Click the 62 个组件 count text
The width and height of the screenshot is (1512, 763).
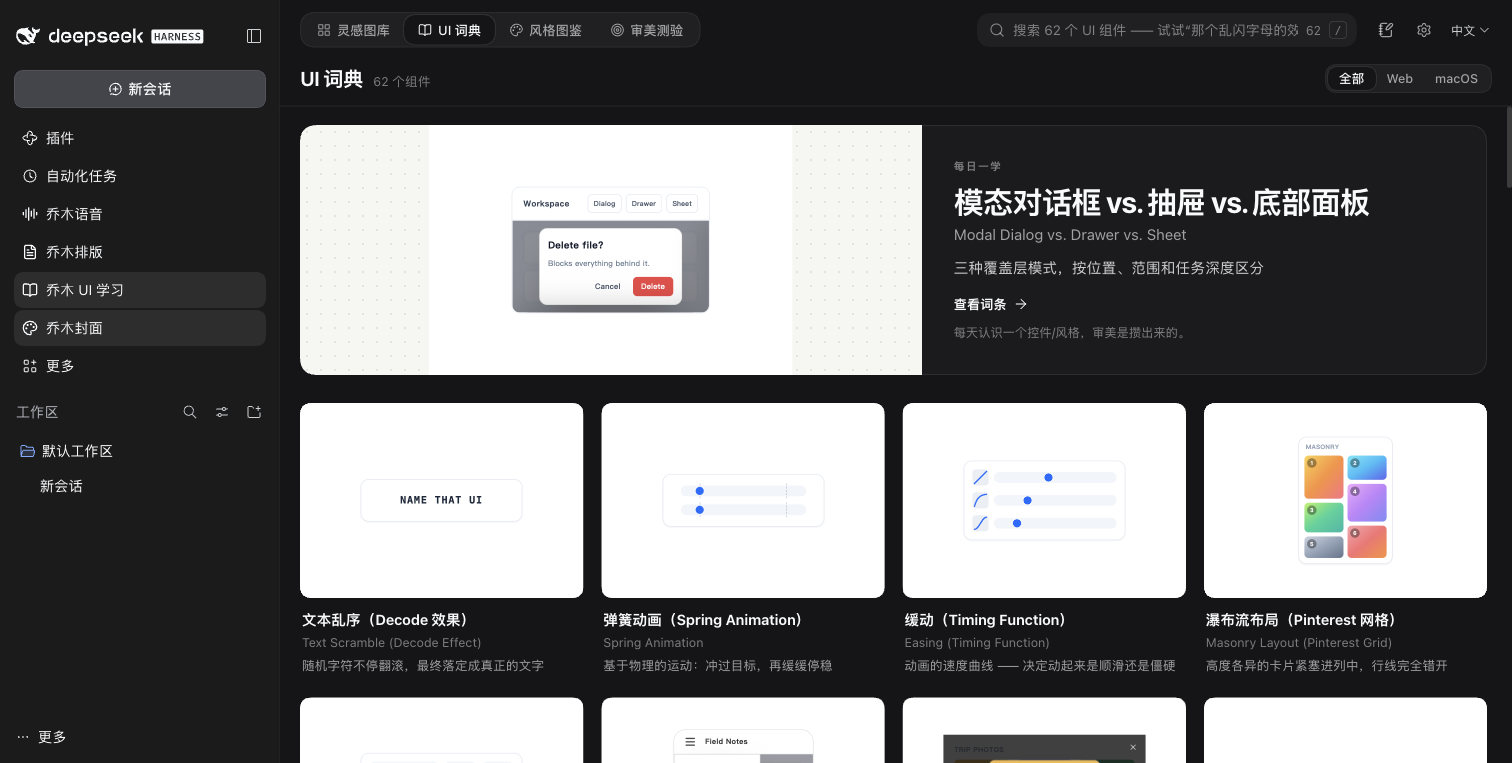pyautogui.click(x=402, y=81)
